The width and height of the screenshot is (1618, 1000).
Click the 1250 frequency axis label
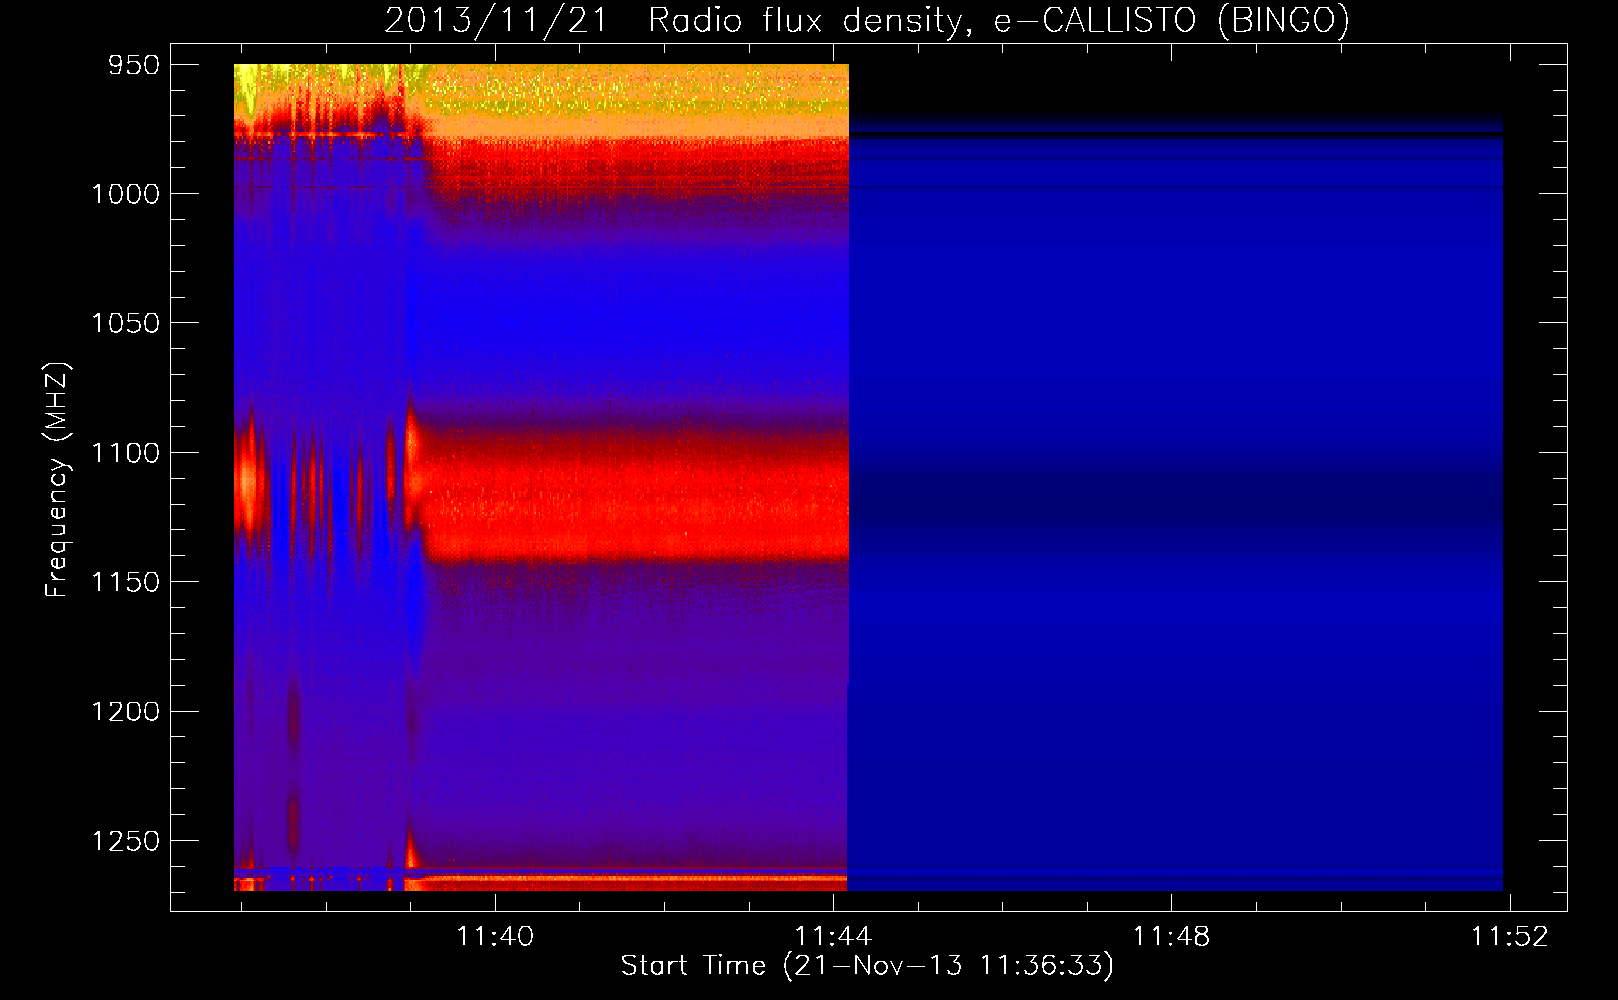pyautogui.click(x=125, y=841)
